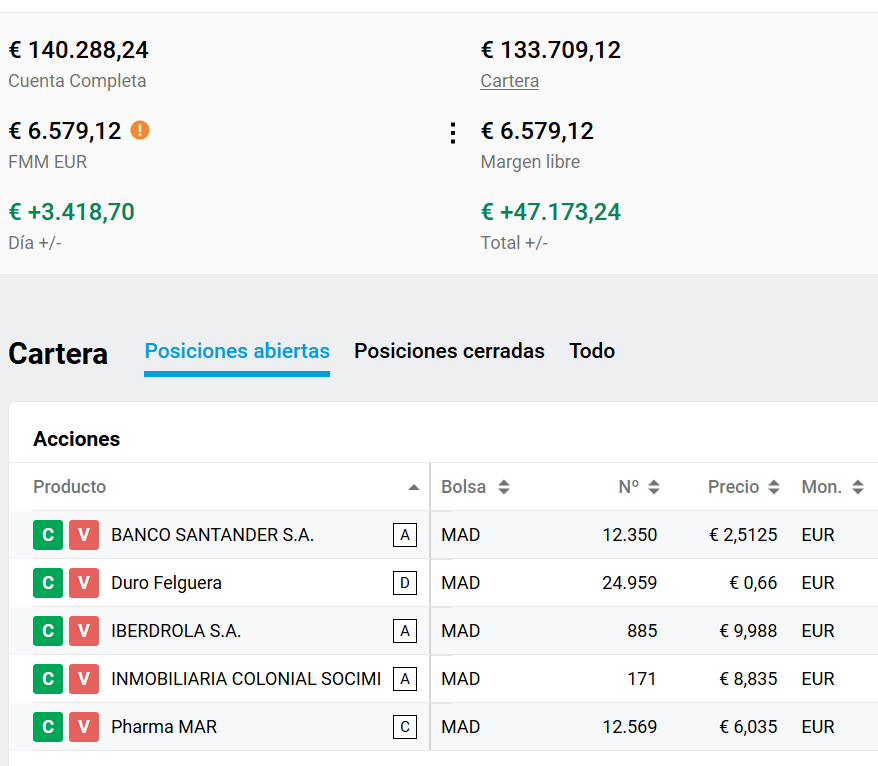Sort table by Bolsa column
The image size is (878, 766).
tap(503, 487)
